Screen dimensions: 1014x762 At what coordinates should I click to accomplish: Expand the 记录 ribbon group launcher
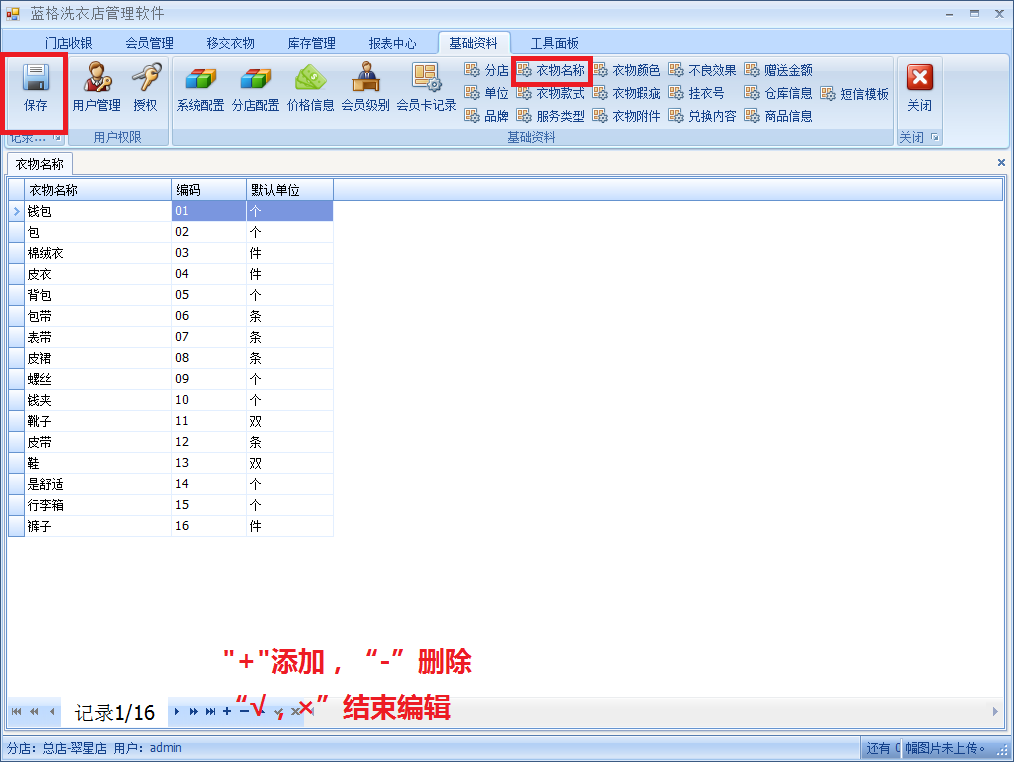tap(57, 138)
